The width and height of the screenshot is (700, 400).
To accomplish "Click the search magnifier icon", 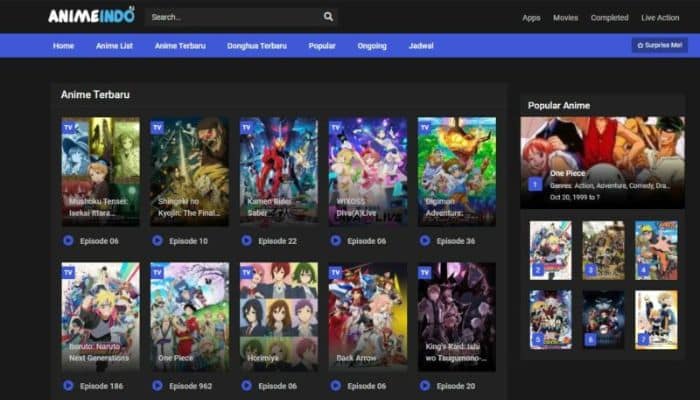I will 328,17.
